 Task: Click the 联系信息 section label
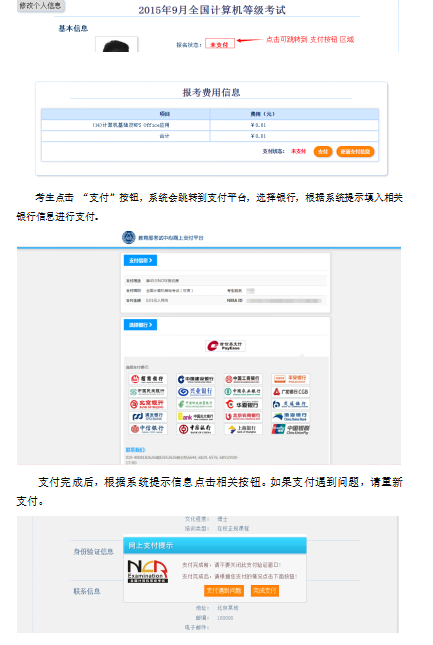click(87, 591)
